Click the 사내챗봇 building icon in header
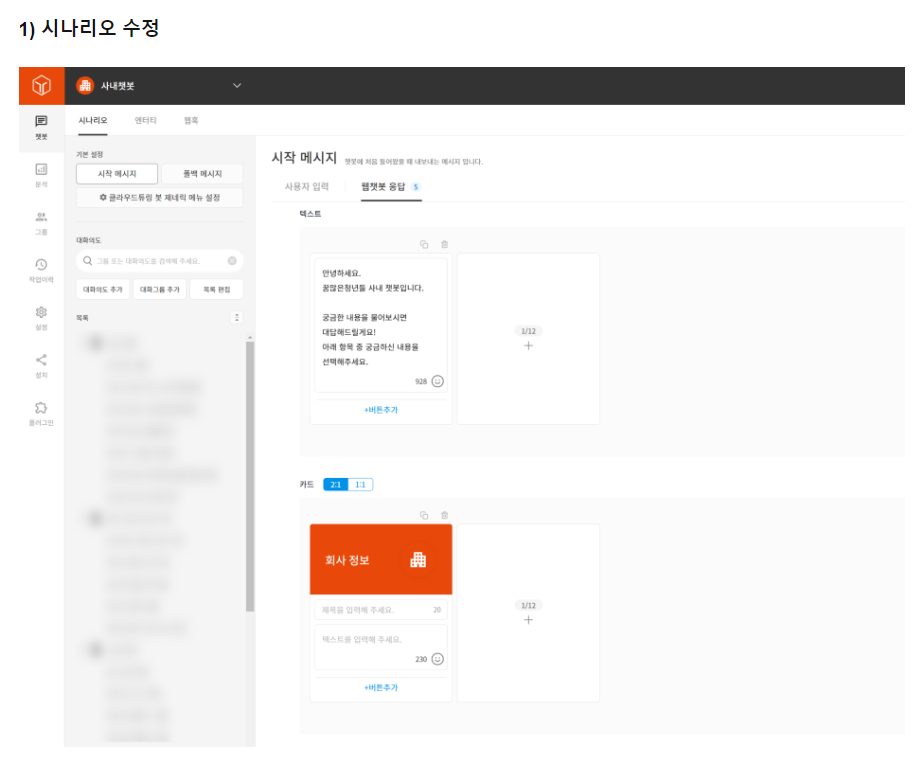 [85, 86]
